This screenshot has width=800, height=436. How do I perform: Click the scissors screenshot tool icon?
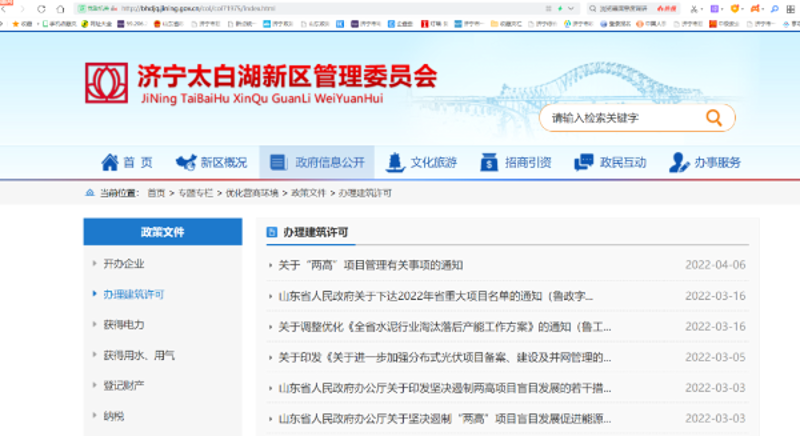[x=694, y=9]
